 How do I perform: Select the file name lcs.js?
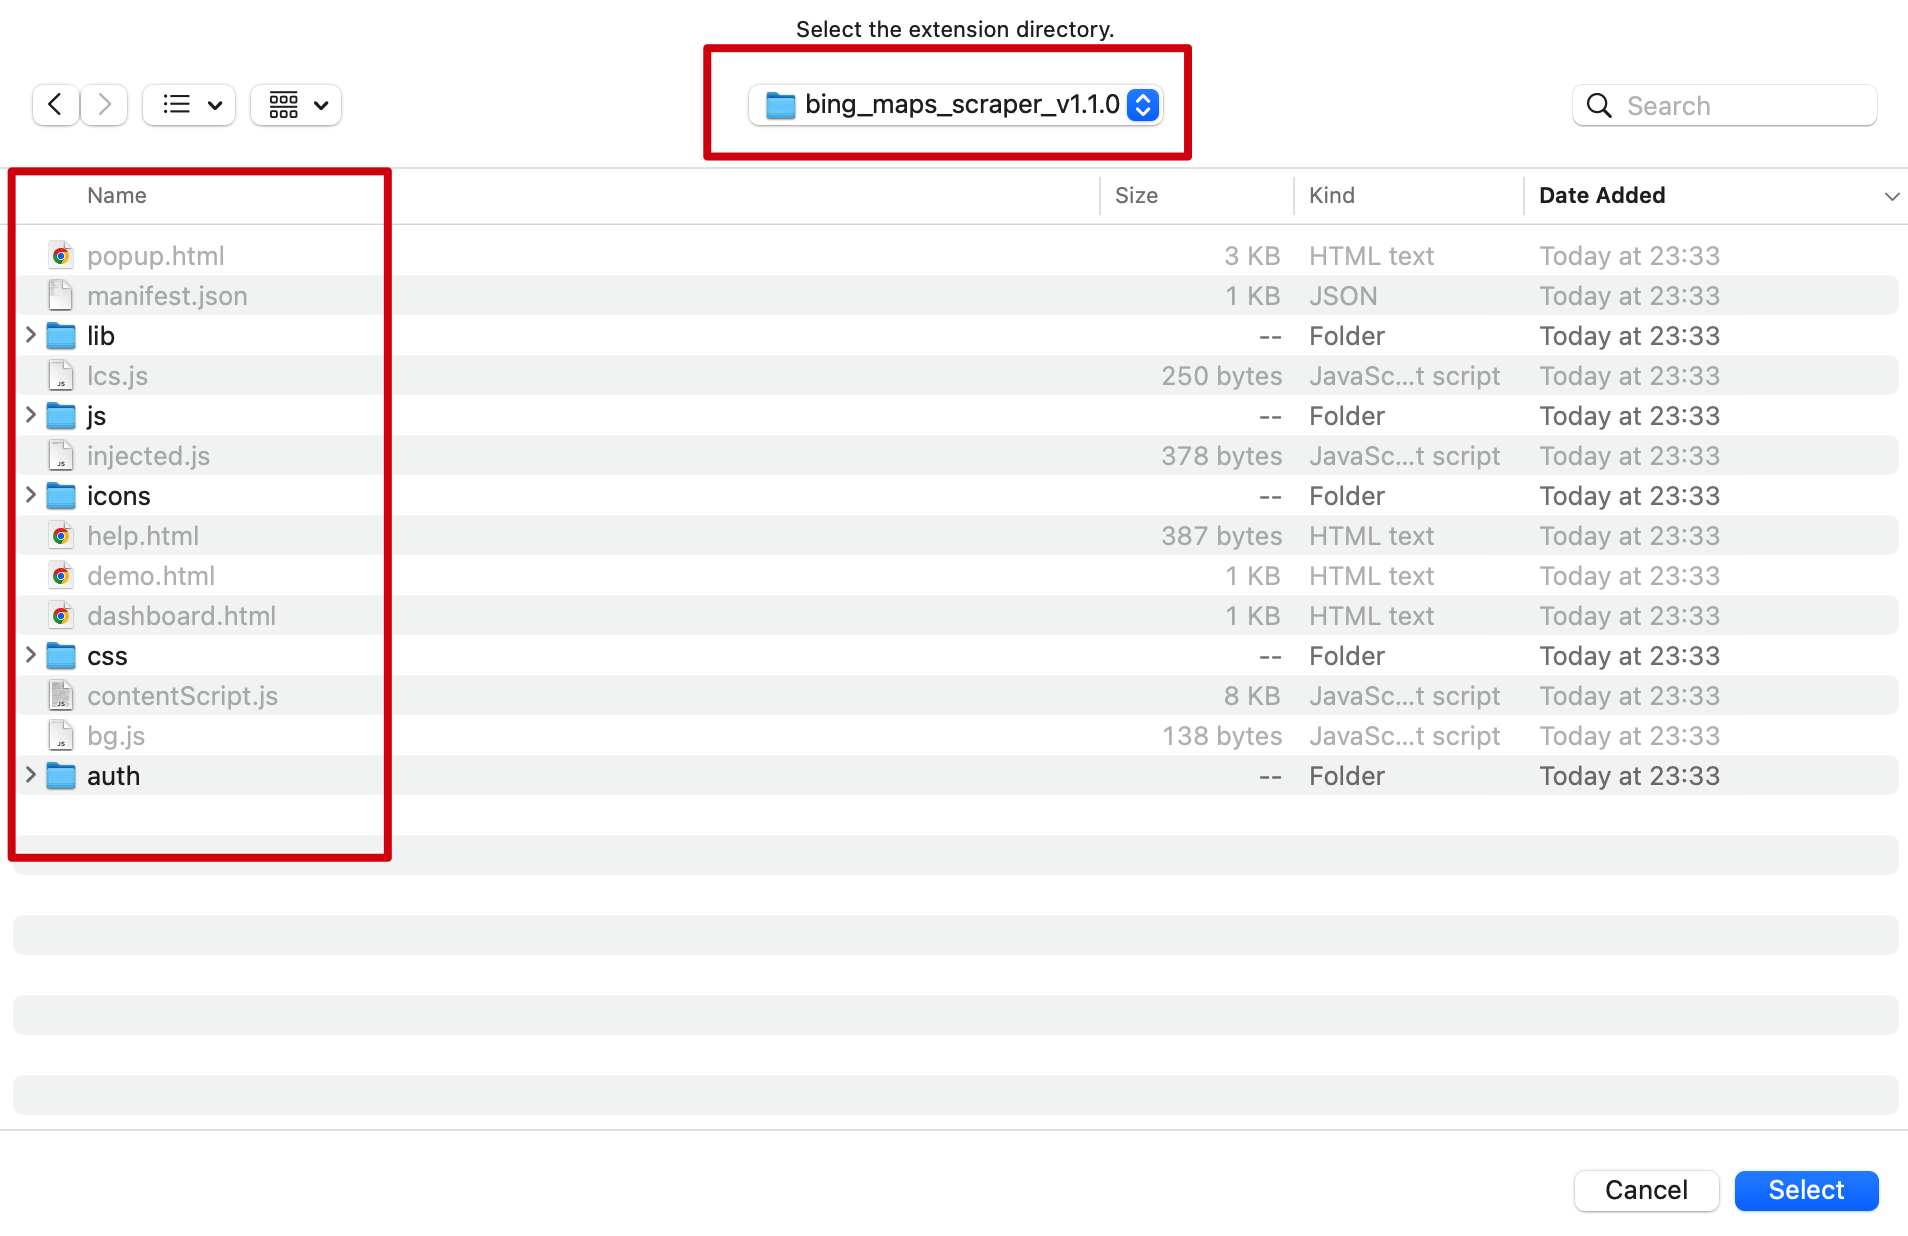click(117, 376)
